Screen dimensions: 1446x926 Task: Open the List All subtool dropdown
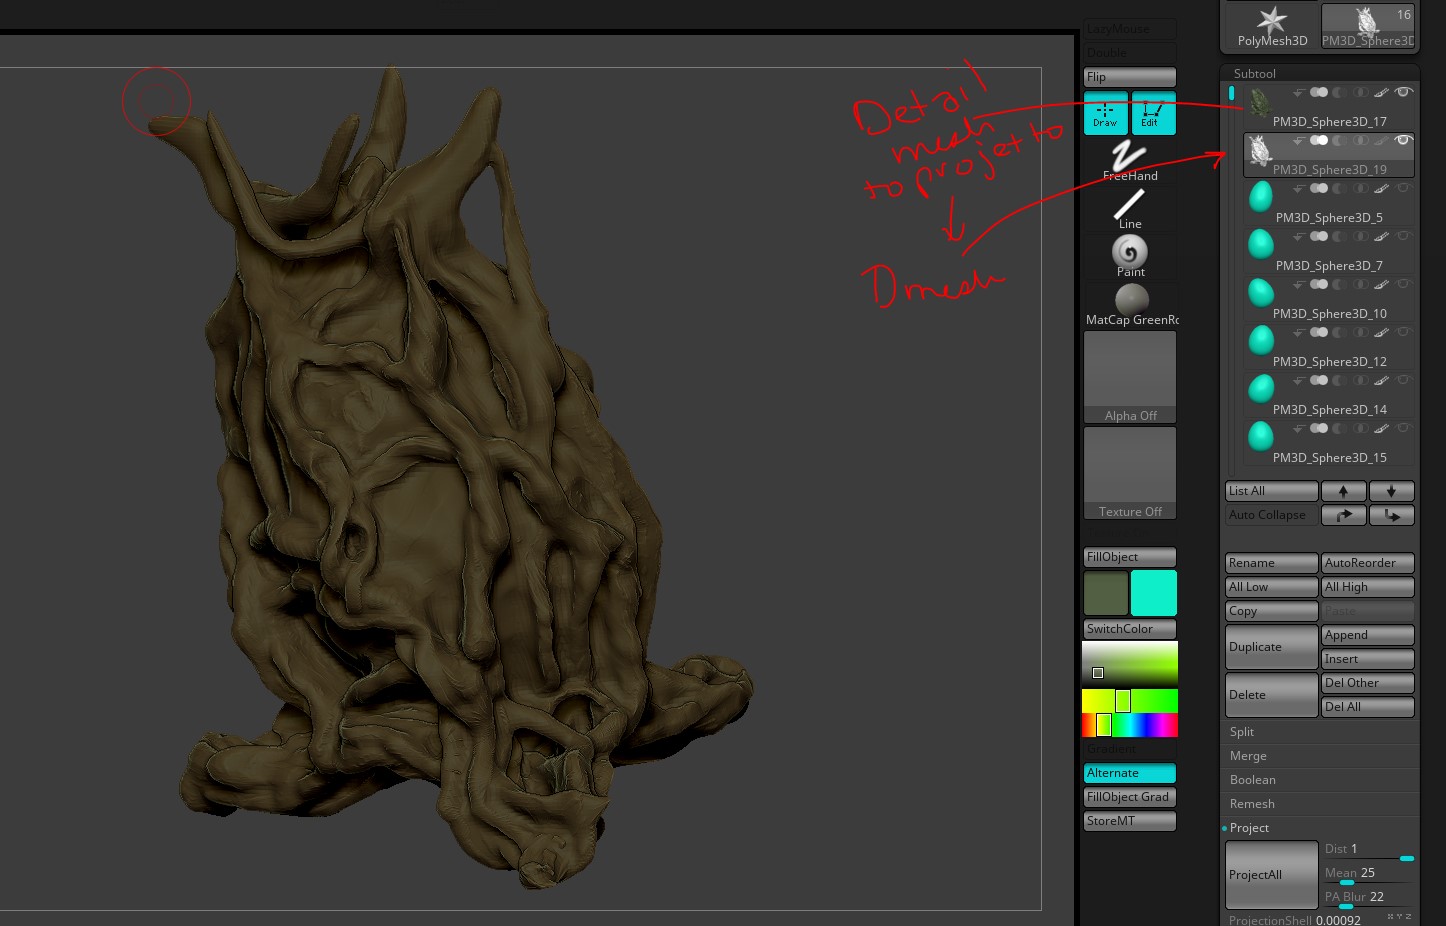tap(1271, 490)
